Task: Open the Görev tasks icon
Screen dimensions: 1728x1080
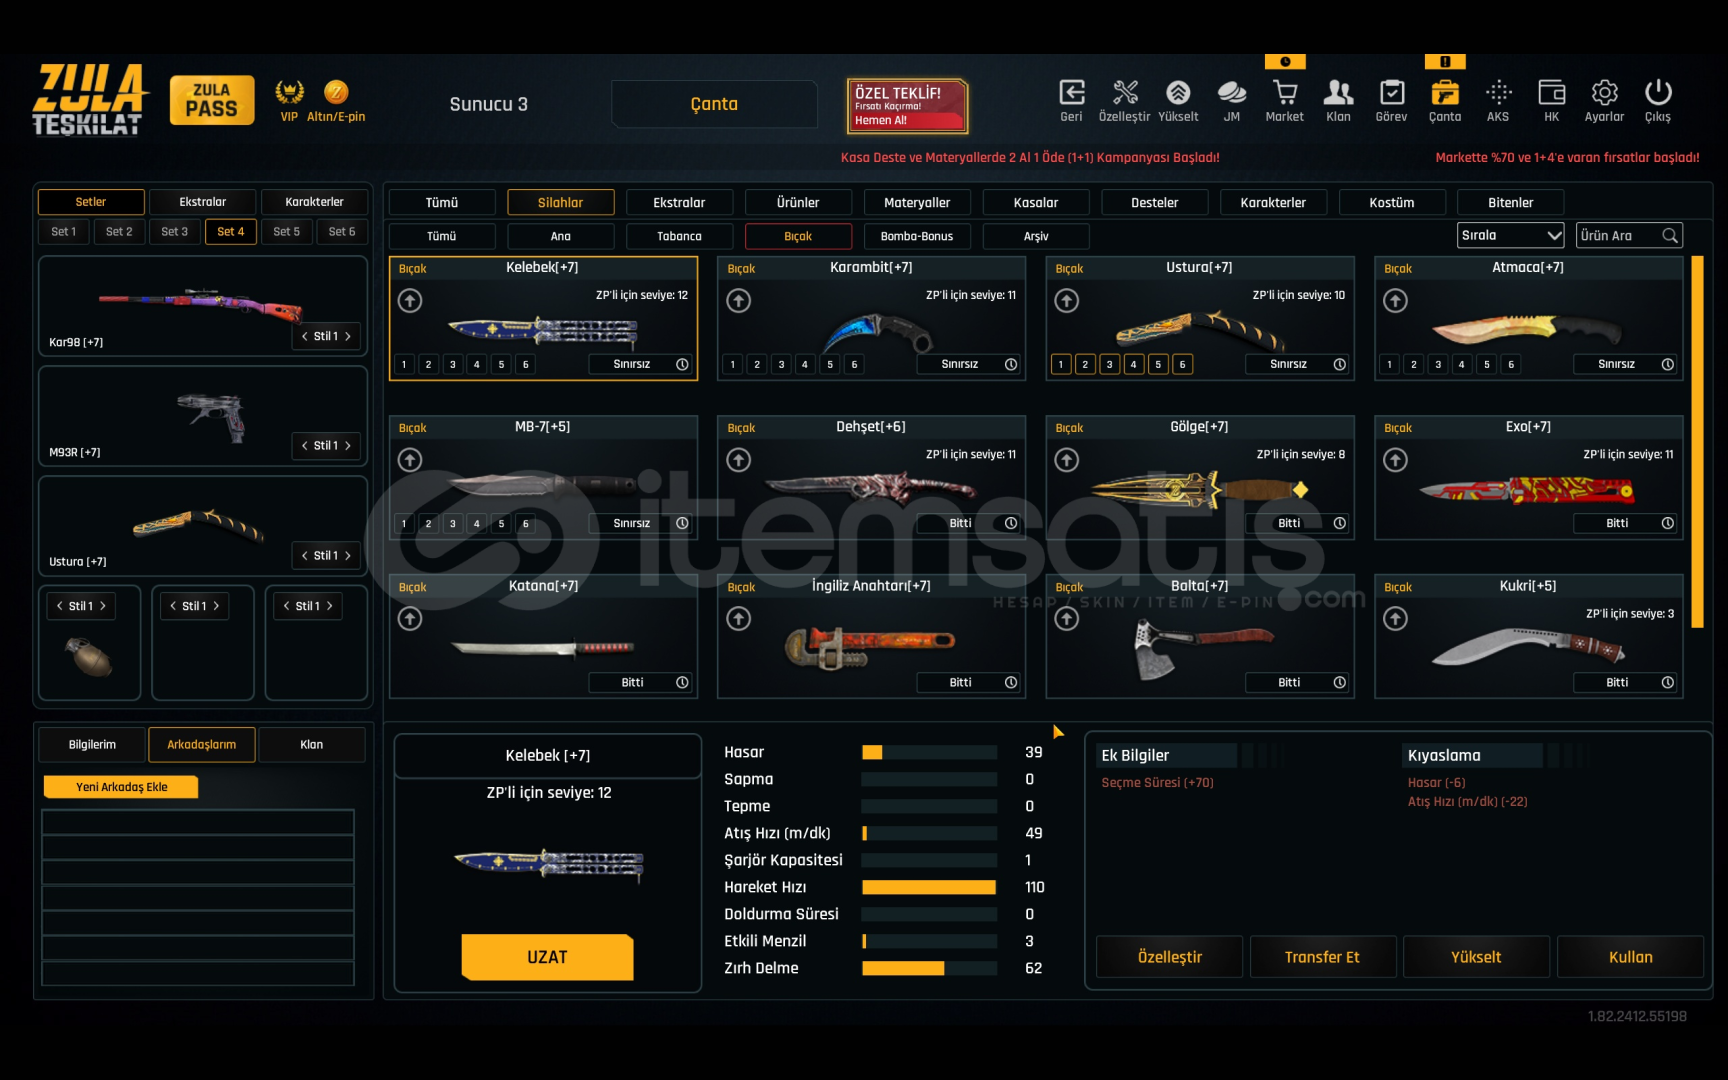Action: coord(1391,93)
